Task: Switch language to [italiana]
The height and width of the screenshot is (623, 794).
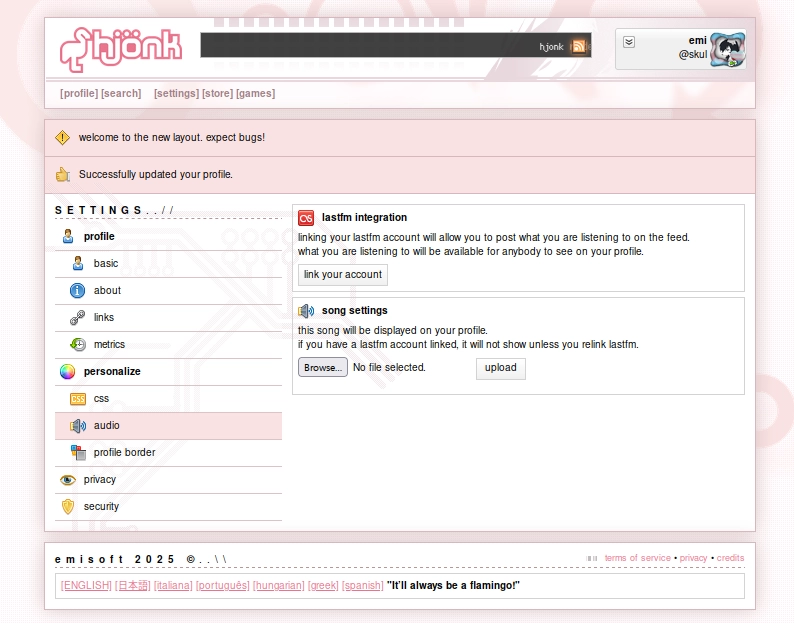Action: click(173, 586)
